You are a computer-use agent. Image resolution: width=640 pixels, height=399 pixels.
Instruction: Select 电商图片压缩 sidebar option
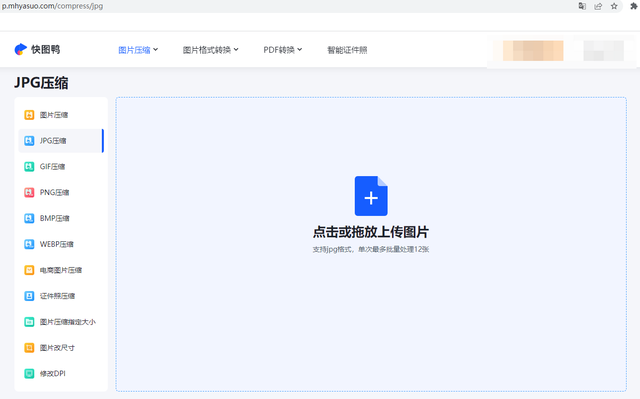coord(61,270)
